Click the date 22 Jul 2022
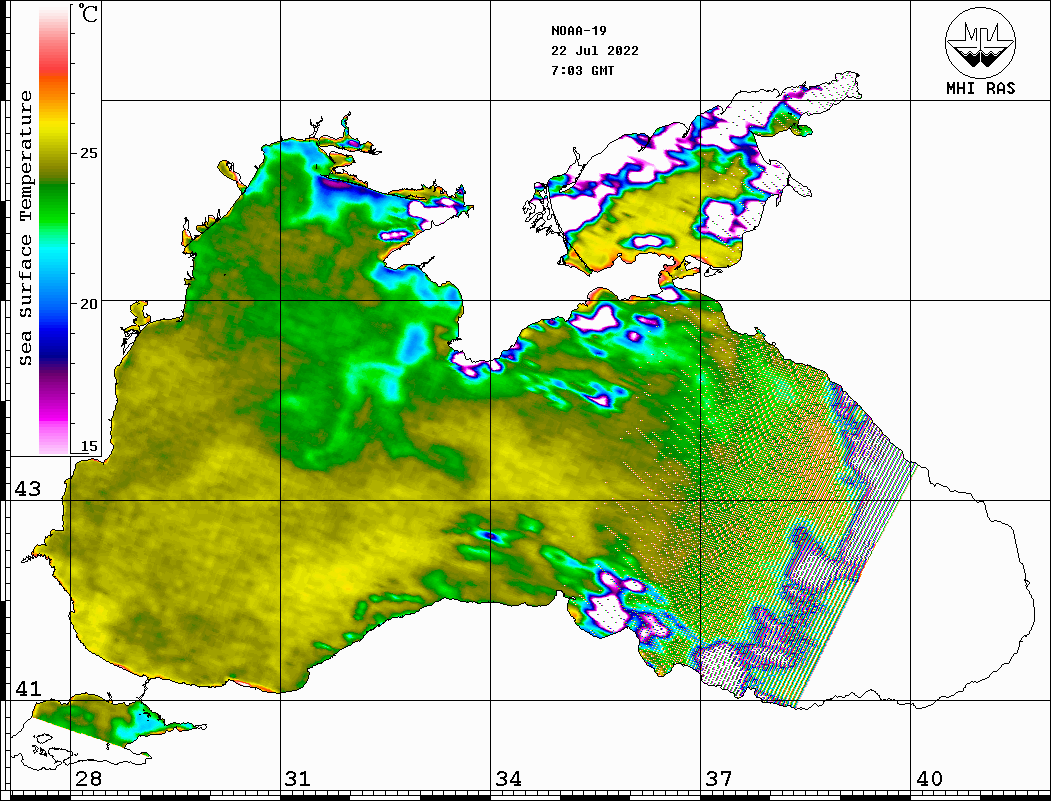 point(595,51)
